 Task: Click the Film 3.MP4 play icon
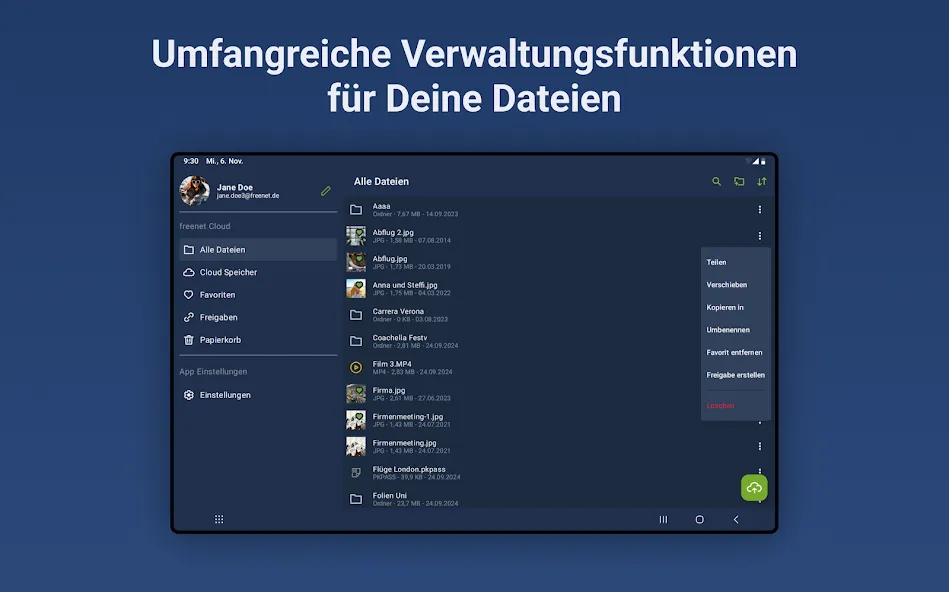pos(356,367)
